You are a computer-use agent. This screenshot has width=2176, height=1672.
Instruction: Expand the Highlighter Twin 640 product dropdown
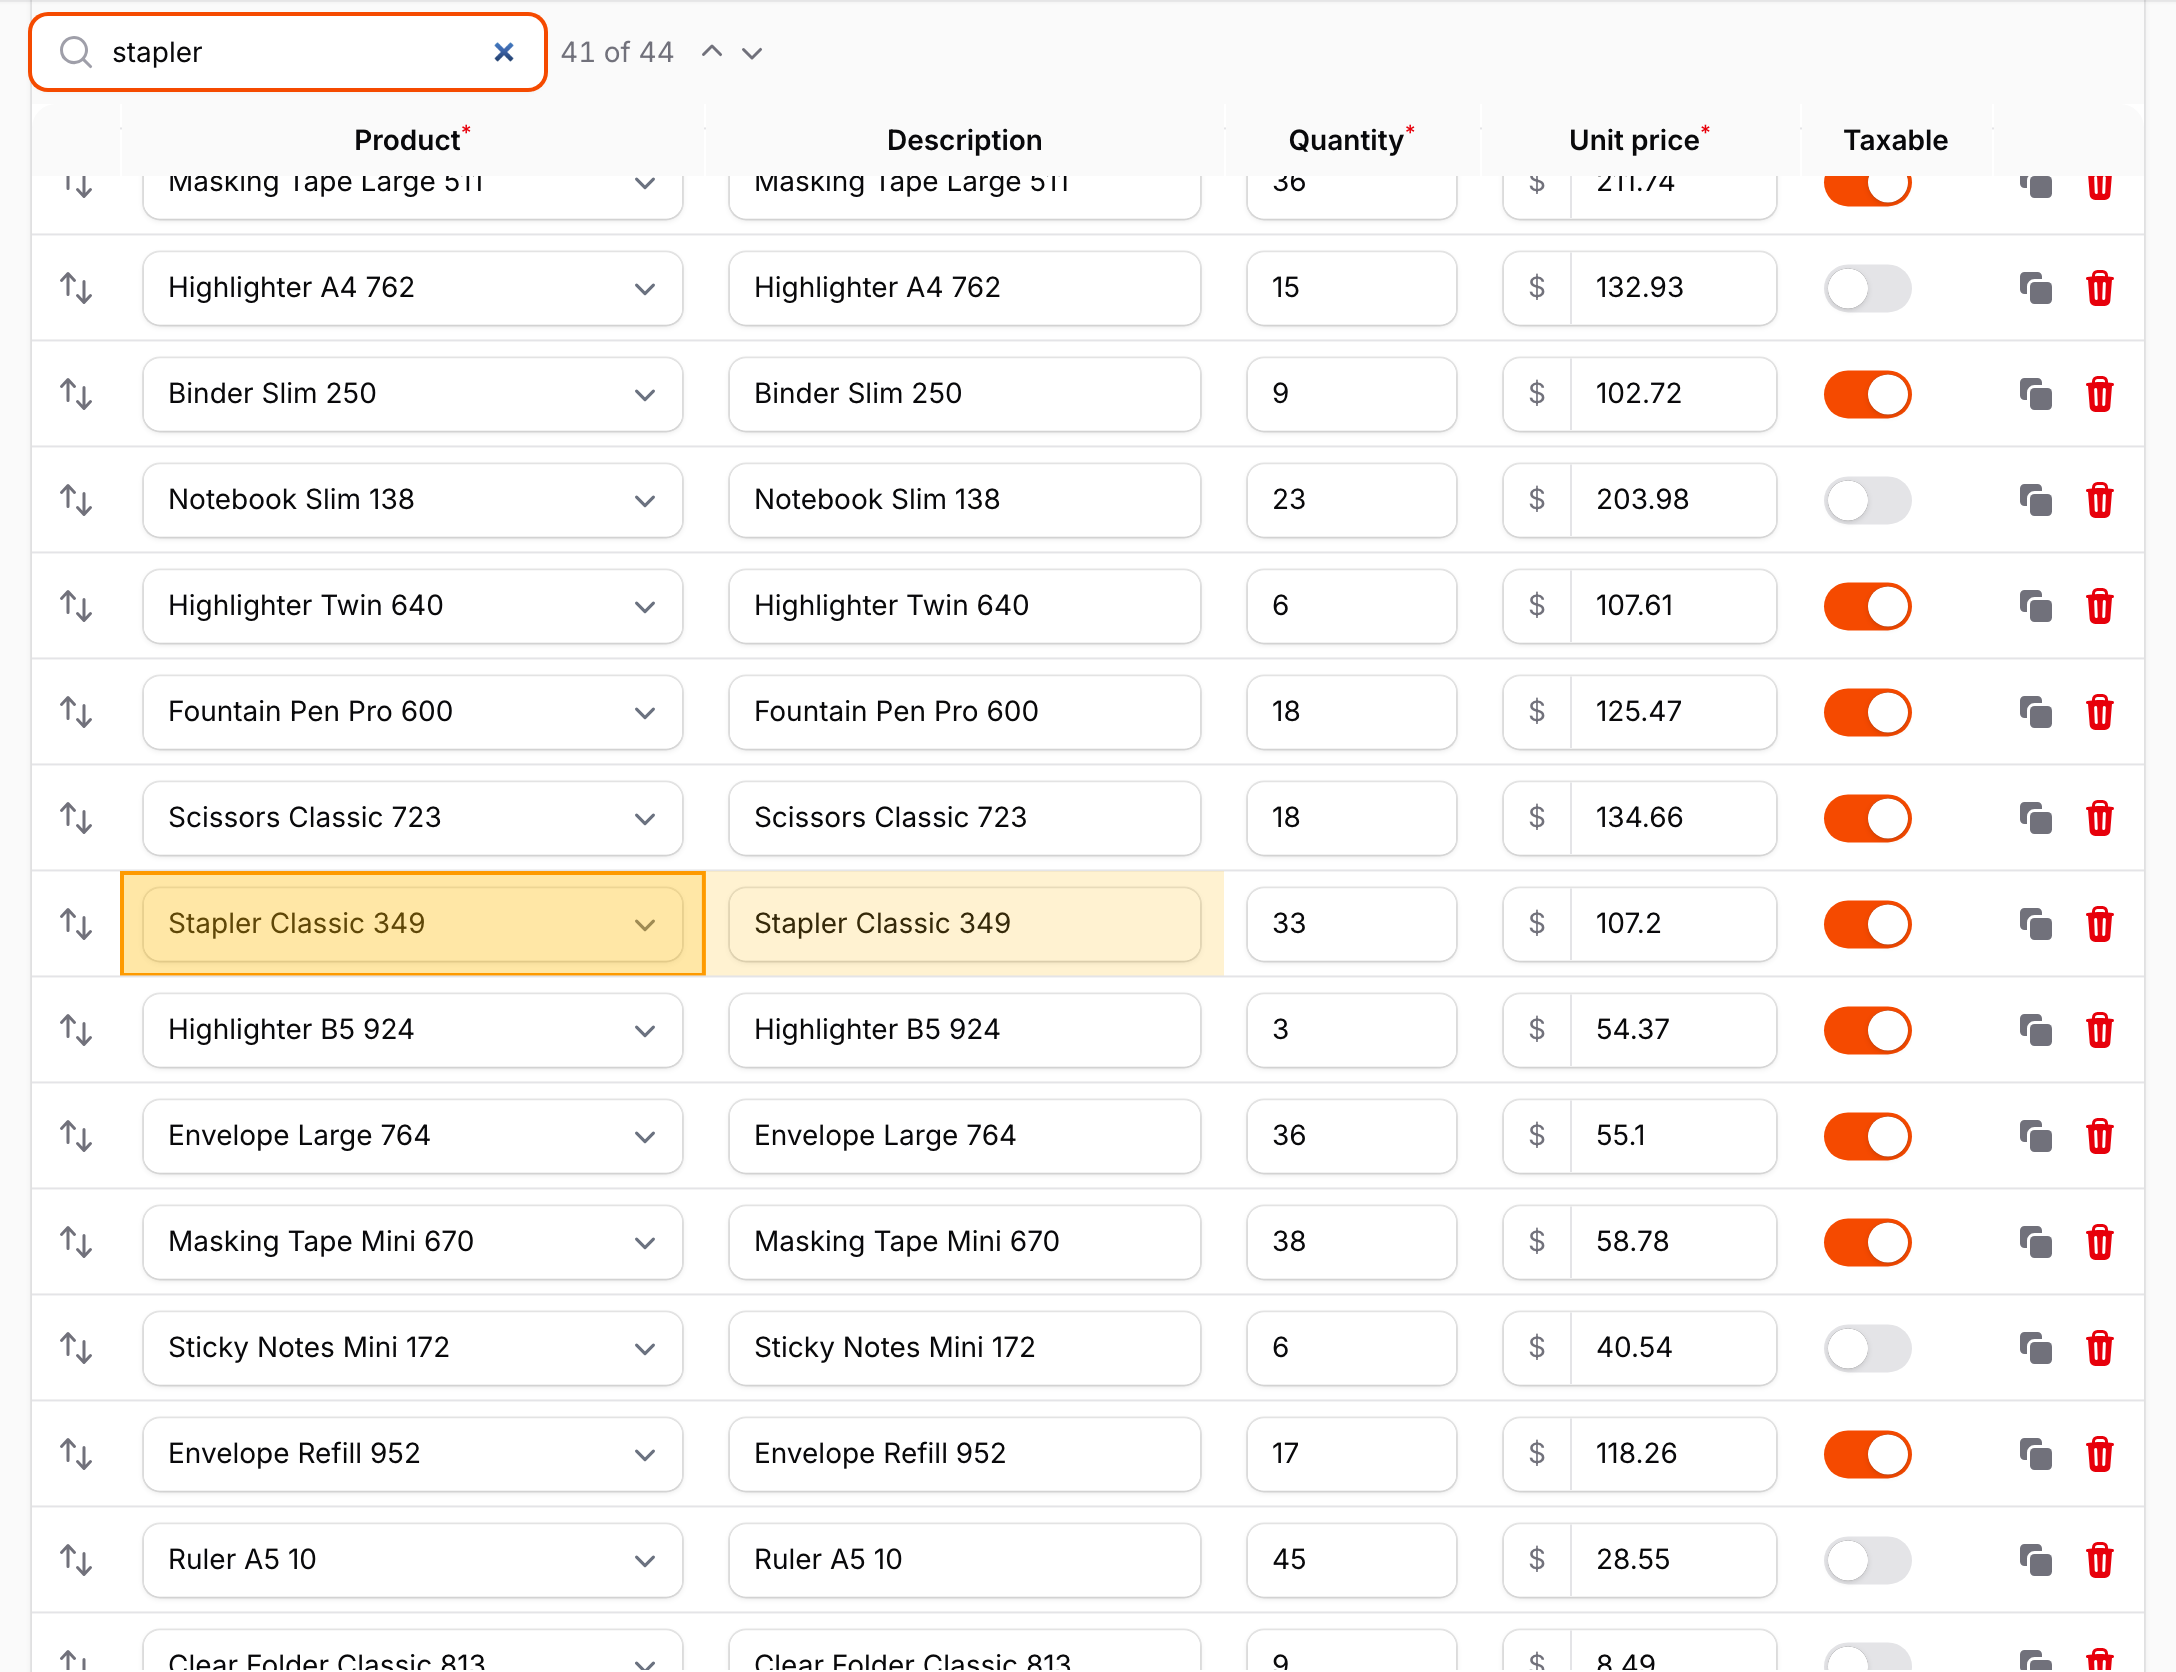412,606
